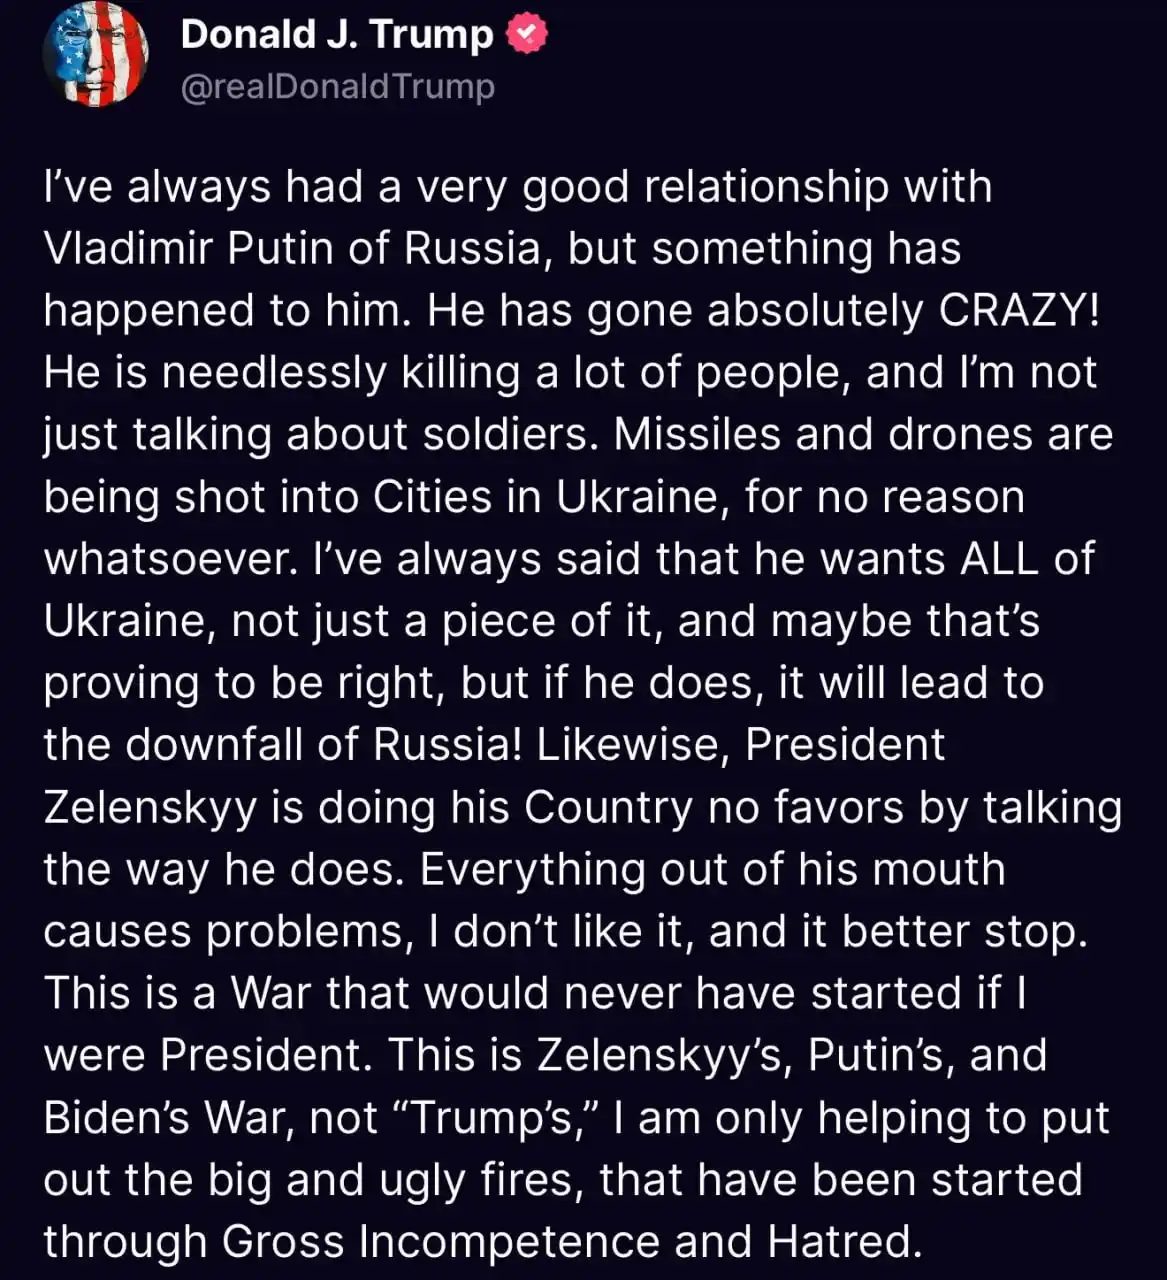Viewport: 1167px width, 1280px height.
Task: Open the Donald J. Trump display name
Action: coord(337,34)
